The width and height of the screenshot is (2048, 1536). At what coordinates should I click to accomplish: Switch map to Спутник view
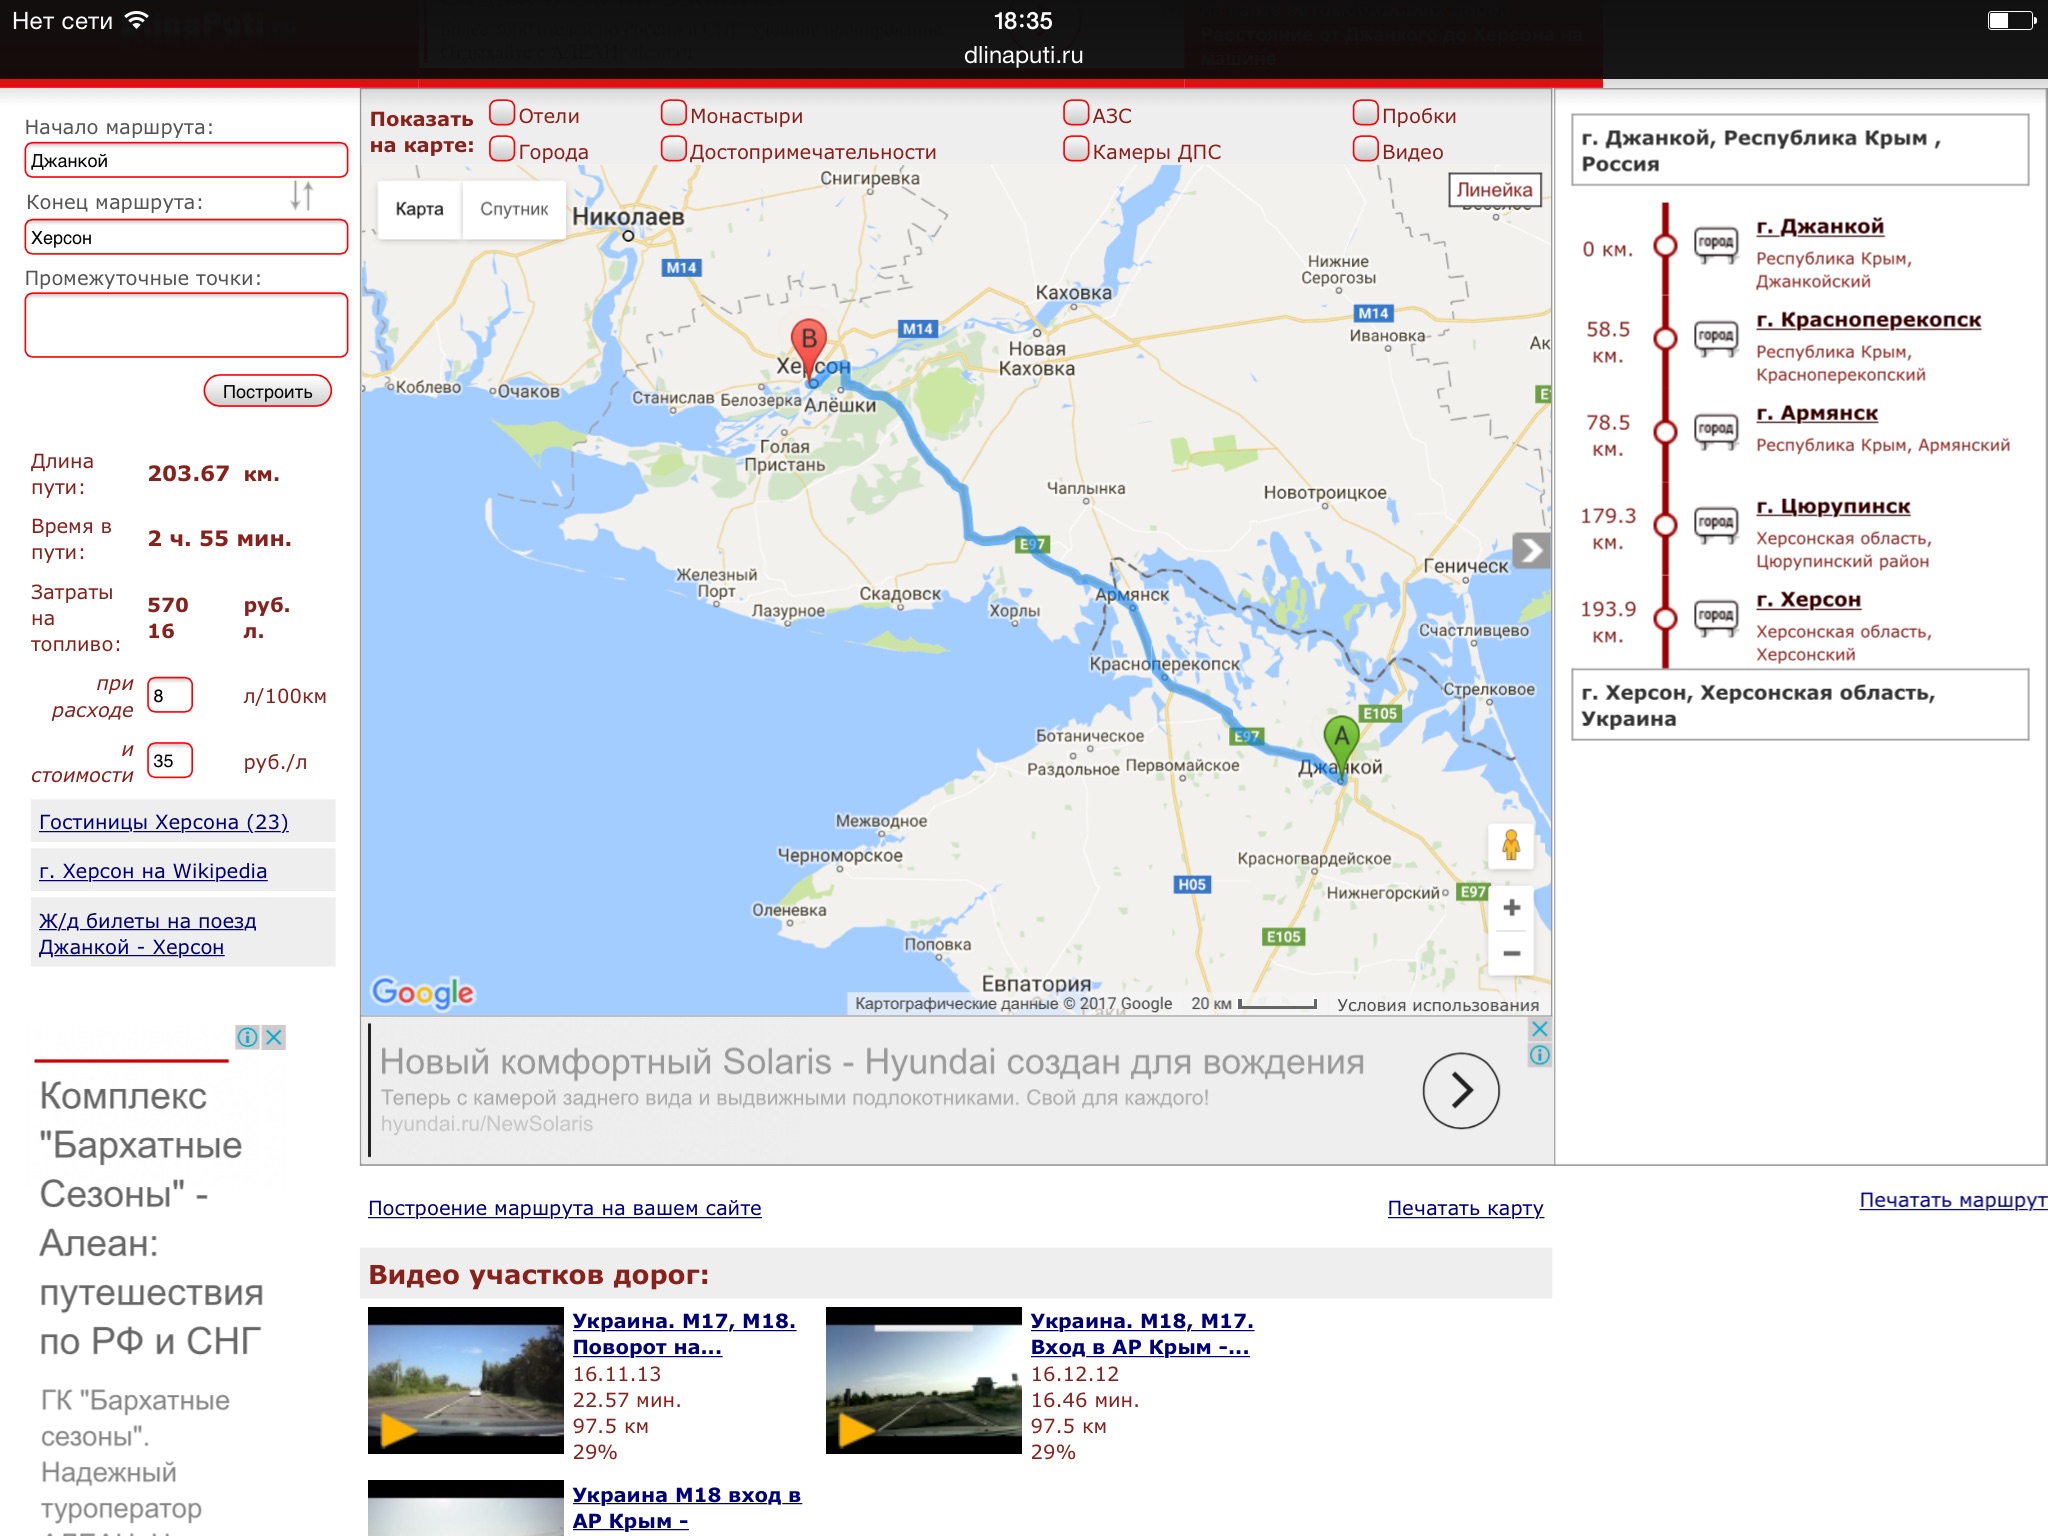click(x=514, y=209)
